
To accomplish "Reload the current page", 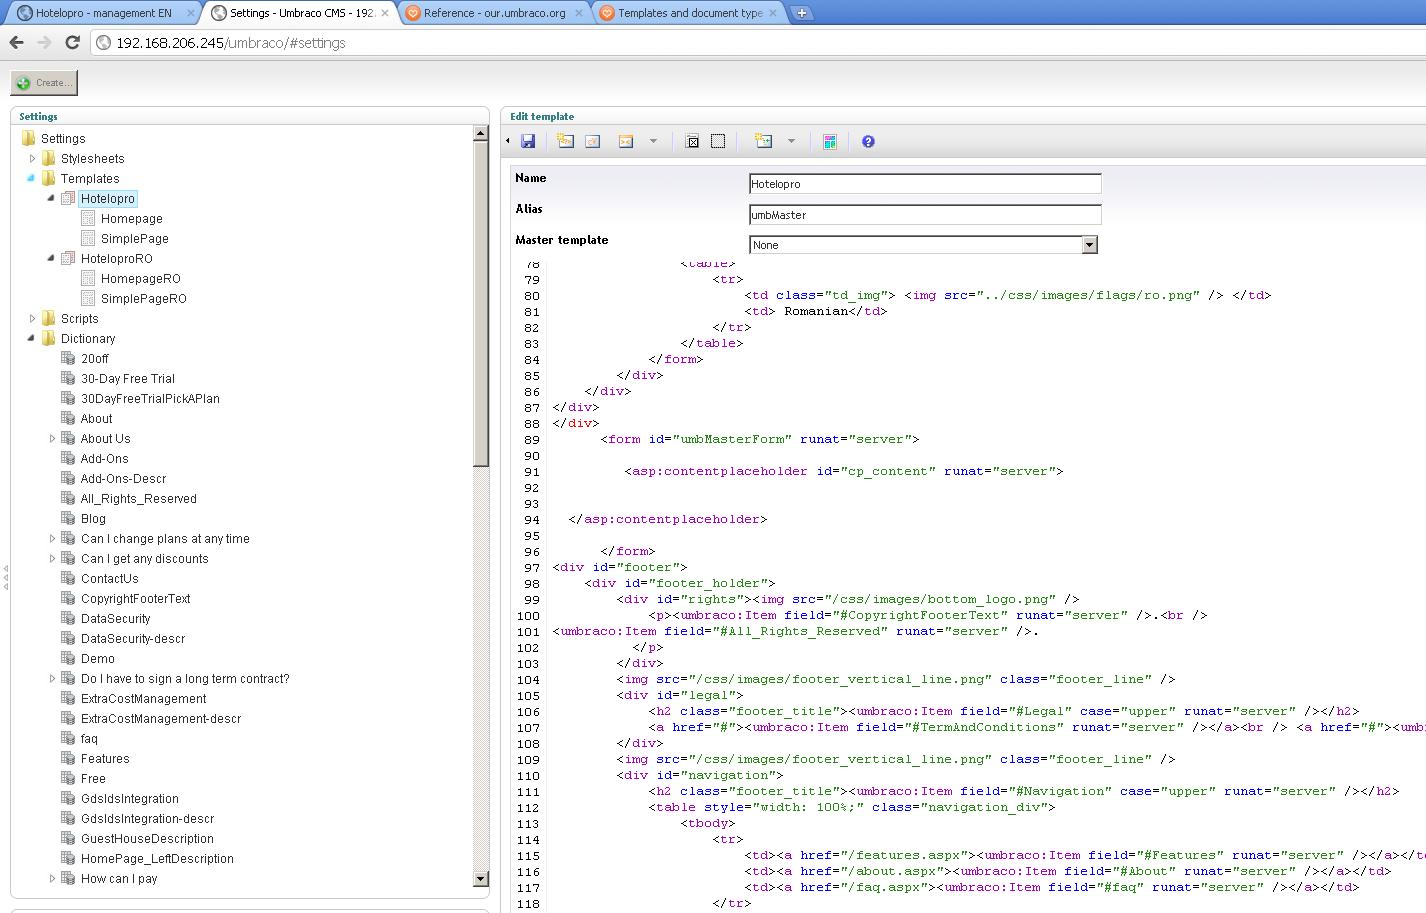I will click(x=72, y=42).
